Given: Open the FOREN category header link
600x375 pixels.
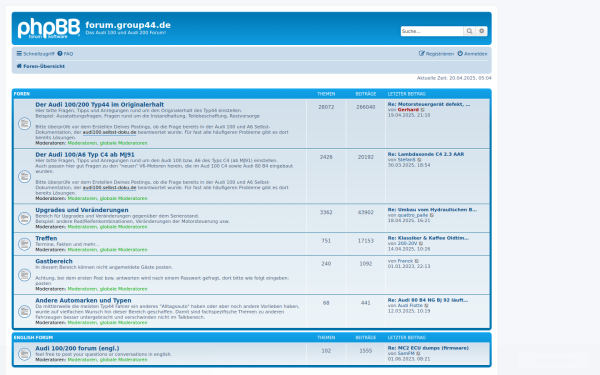Looking at the screenshot, I should click(x=22, y=94).
